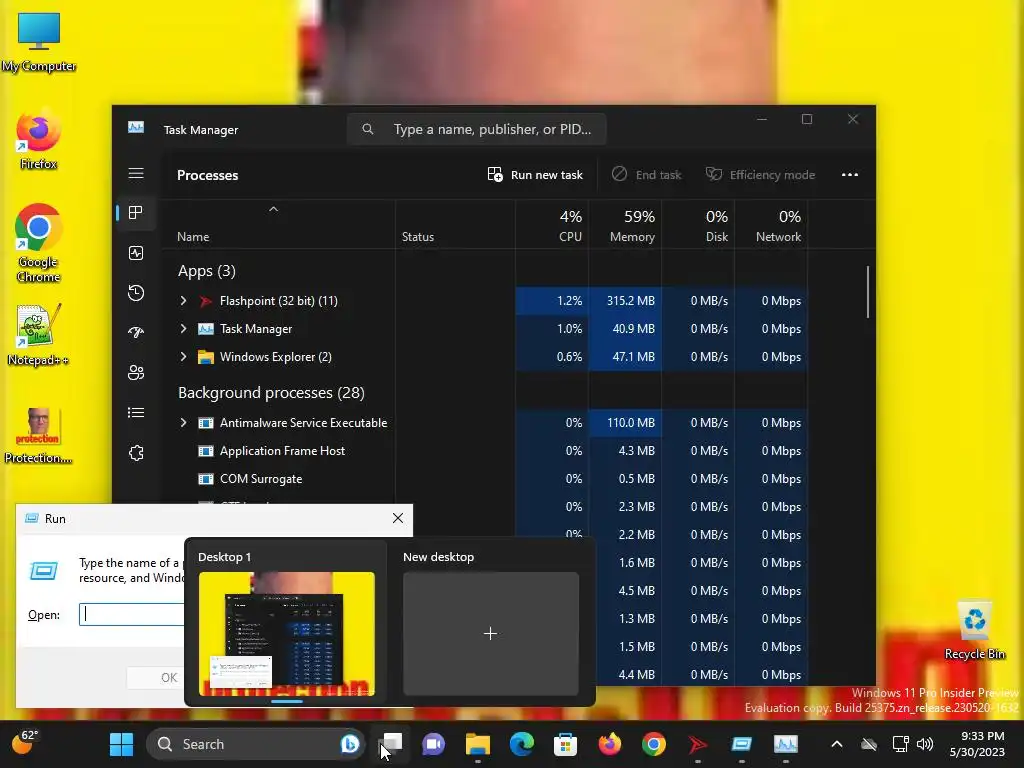Select Desktop 1 thumbnail
This screenshot has width=1024, height=768.
tap(287, 633)
